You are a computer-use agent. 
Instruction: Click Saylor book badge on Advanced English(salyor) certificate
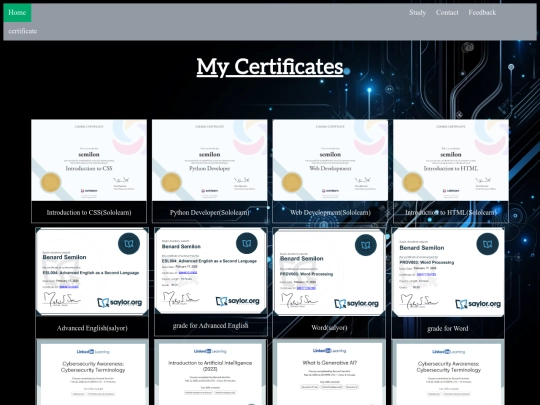(129, 243)
